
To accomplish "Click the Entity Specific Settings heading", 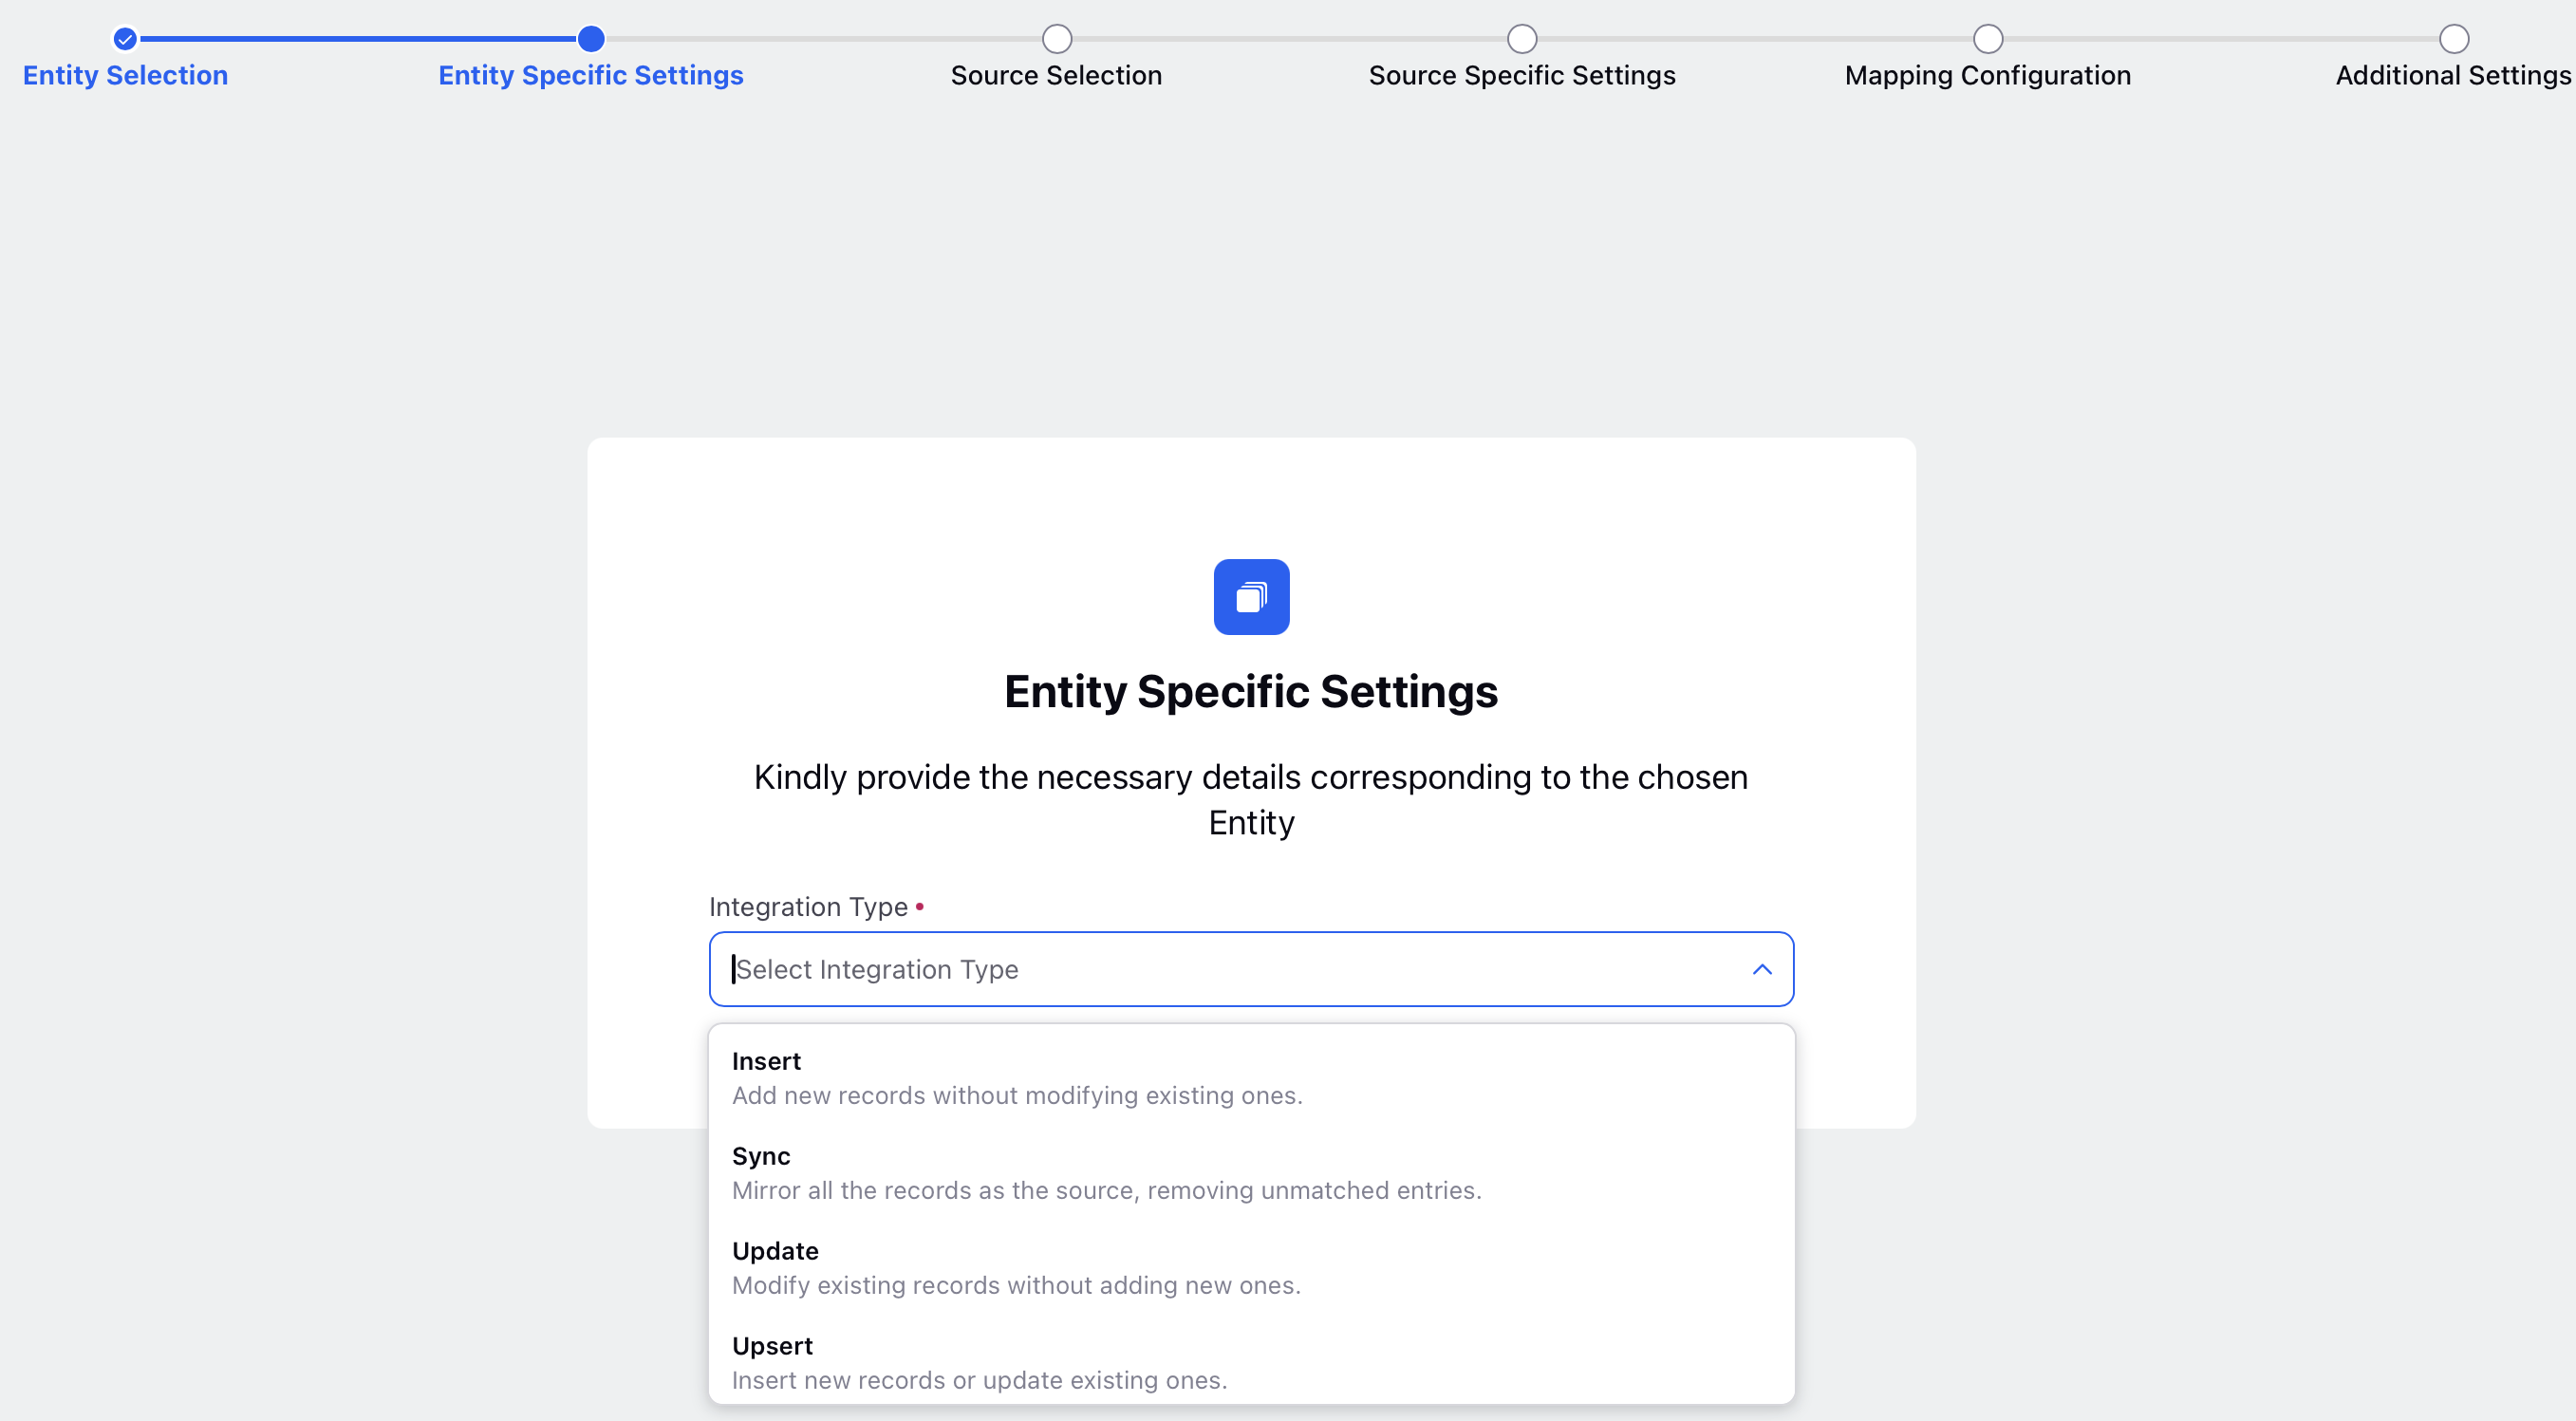I will point(1251,692).
